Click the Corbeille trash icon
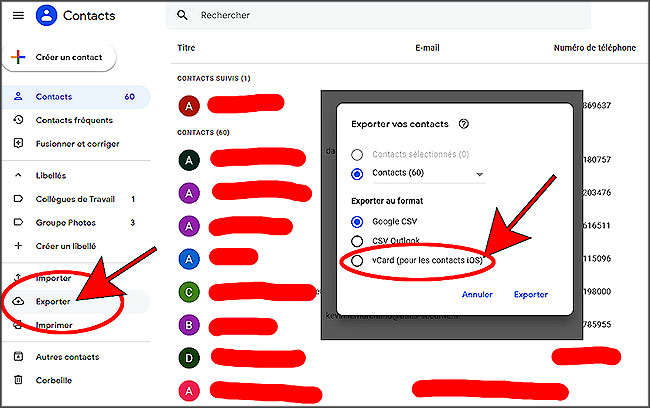Viewport: 650px width, 408px height. [x=18, y=380]
